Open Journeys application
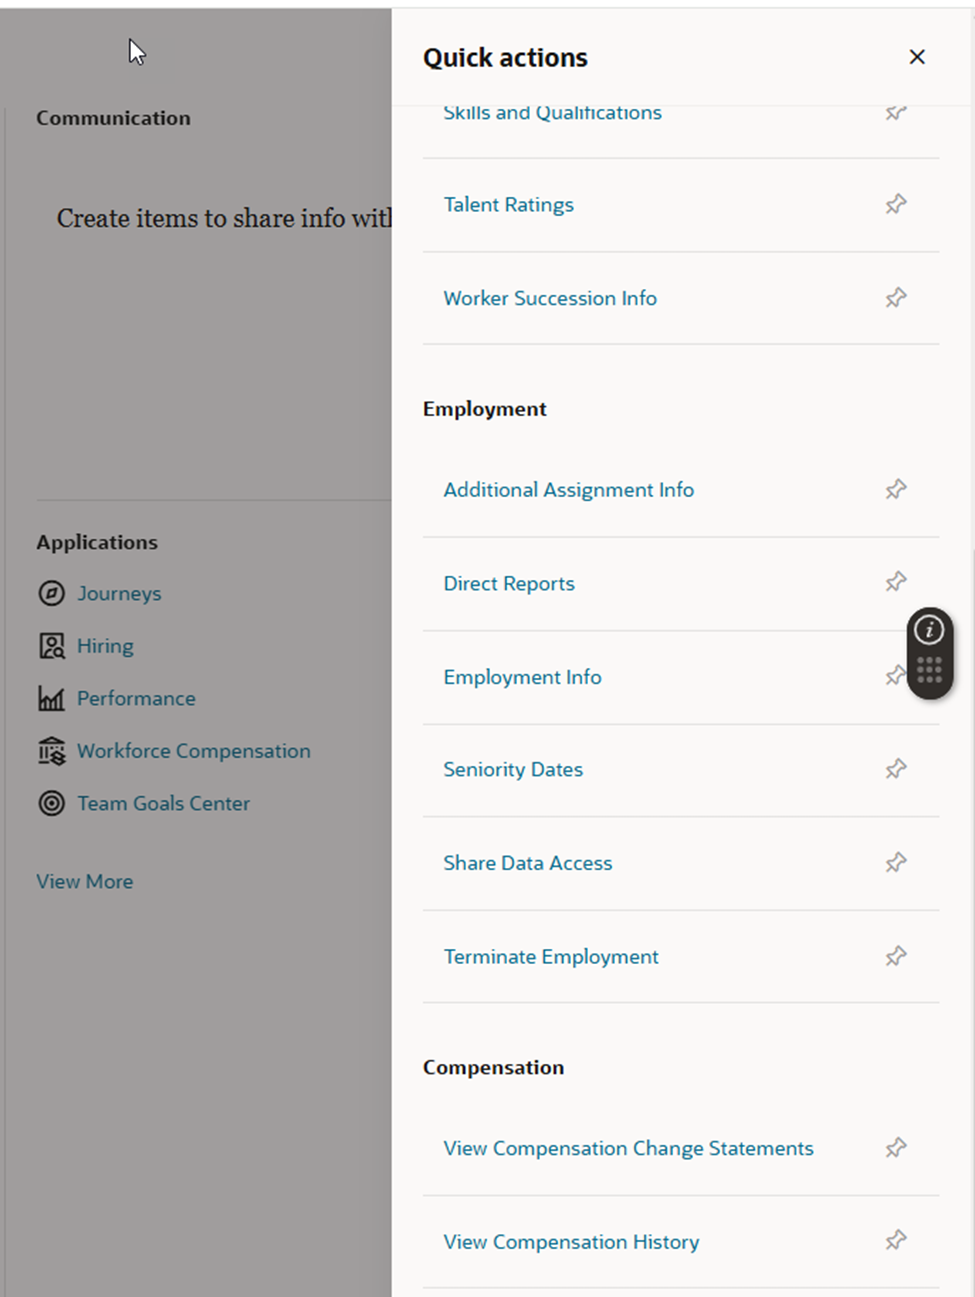Viewport: 975px width, 1297px height. (x=119, y=593)
